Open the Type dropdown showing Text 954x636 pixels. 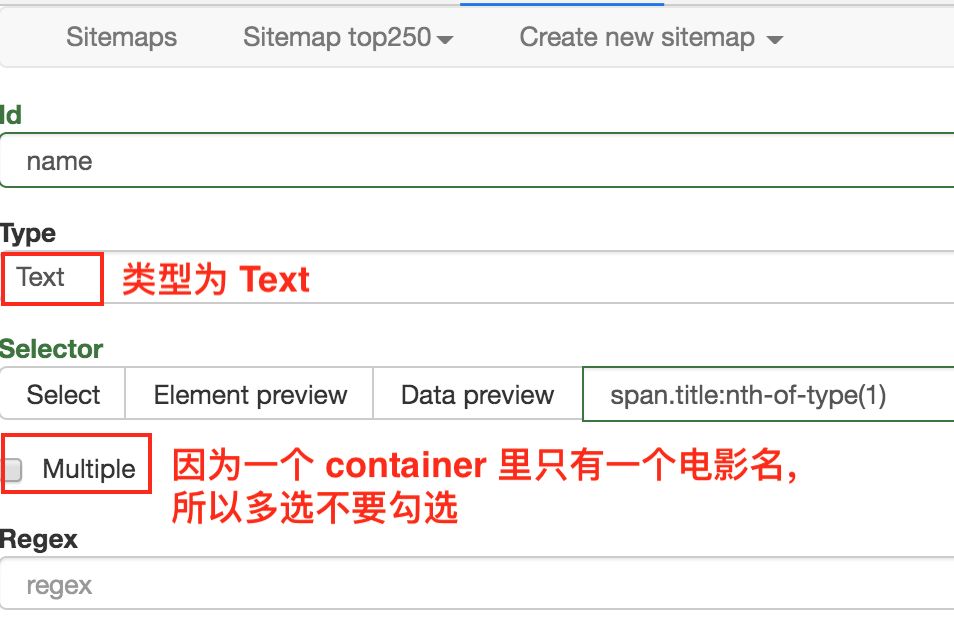(x=477, y=278)
